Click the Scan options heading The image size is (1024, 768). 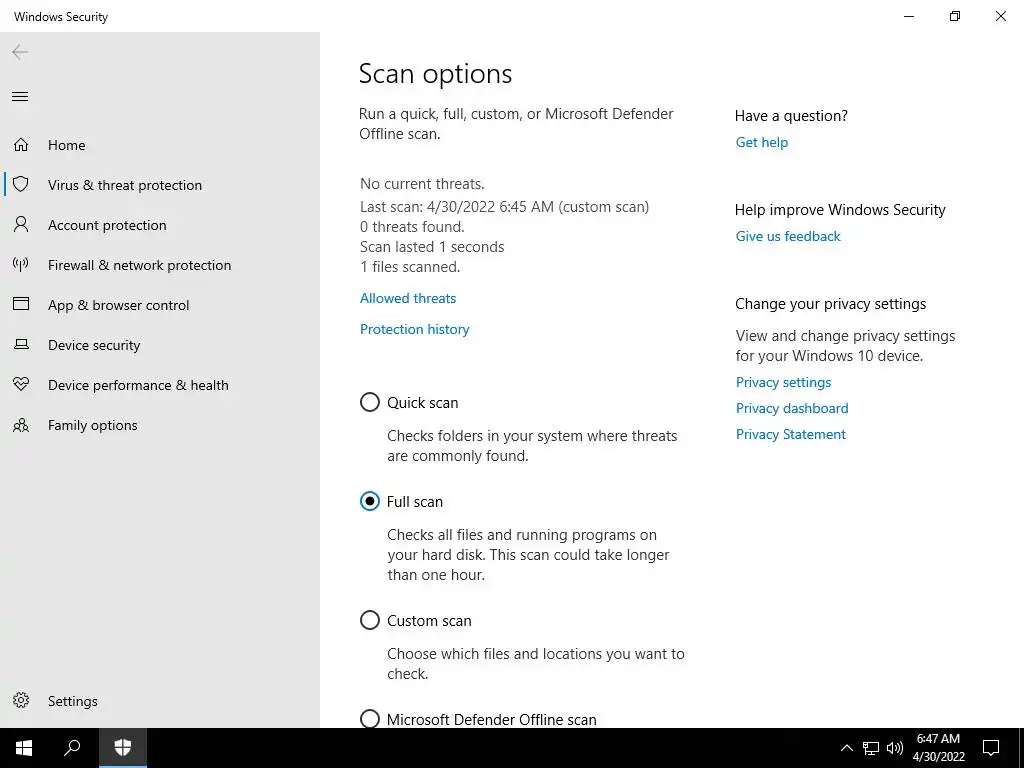pos(436,74)
